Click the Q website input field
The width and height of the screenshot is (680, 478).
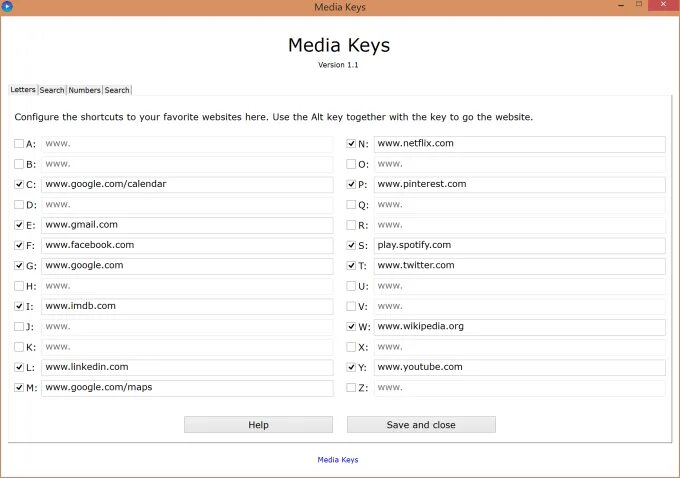click(520, 205)
